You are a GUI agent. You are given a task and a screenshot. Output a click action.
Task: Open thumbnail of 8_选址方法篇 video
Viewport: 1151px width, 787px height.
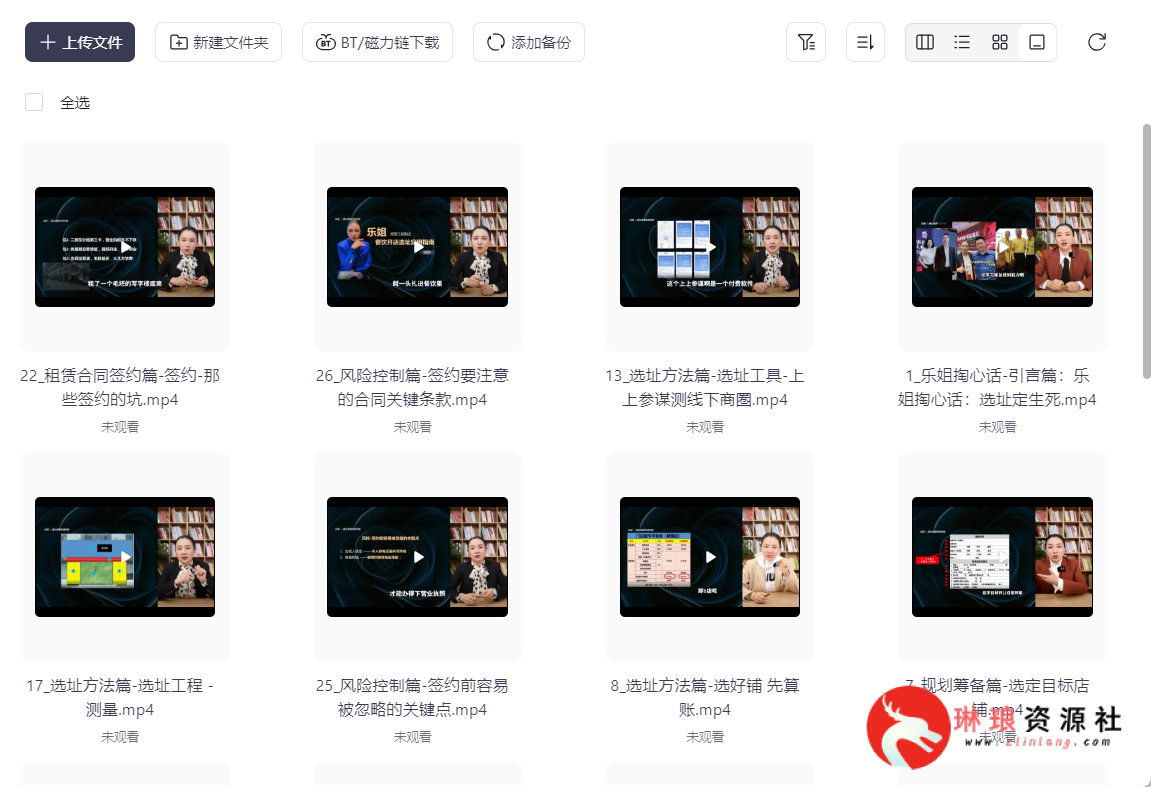(710, 556)
